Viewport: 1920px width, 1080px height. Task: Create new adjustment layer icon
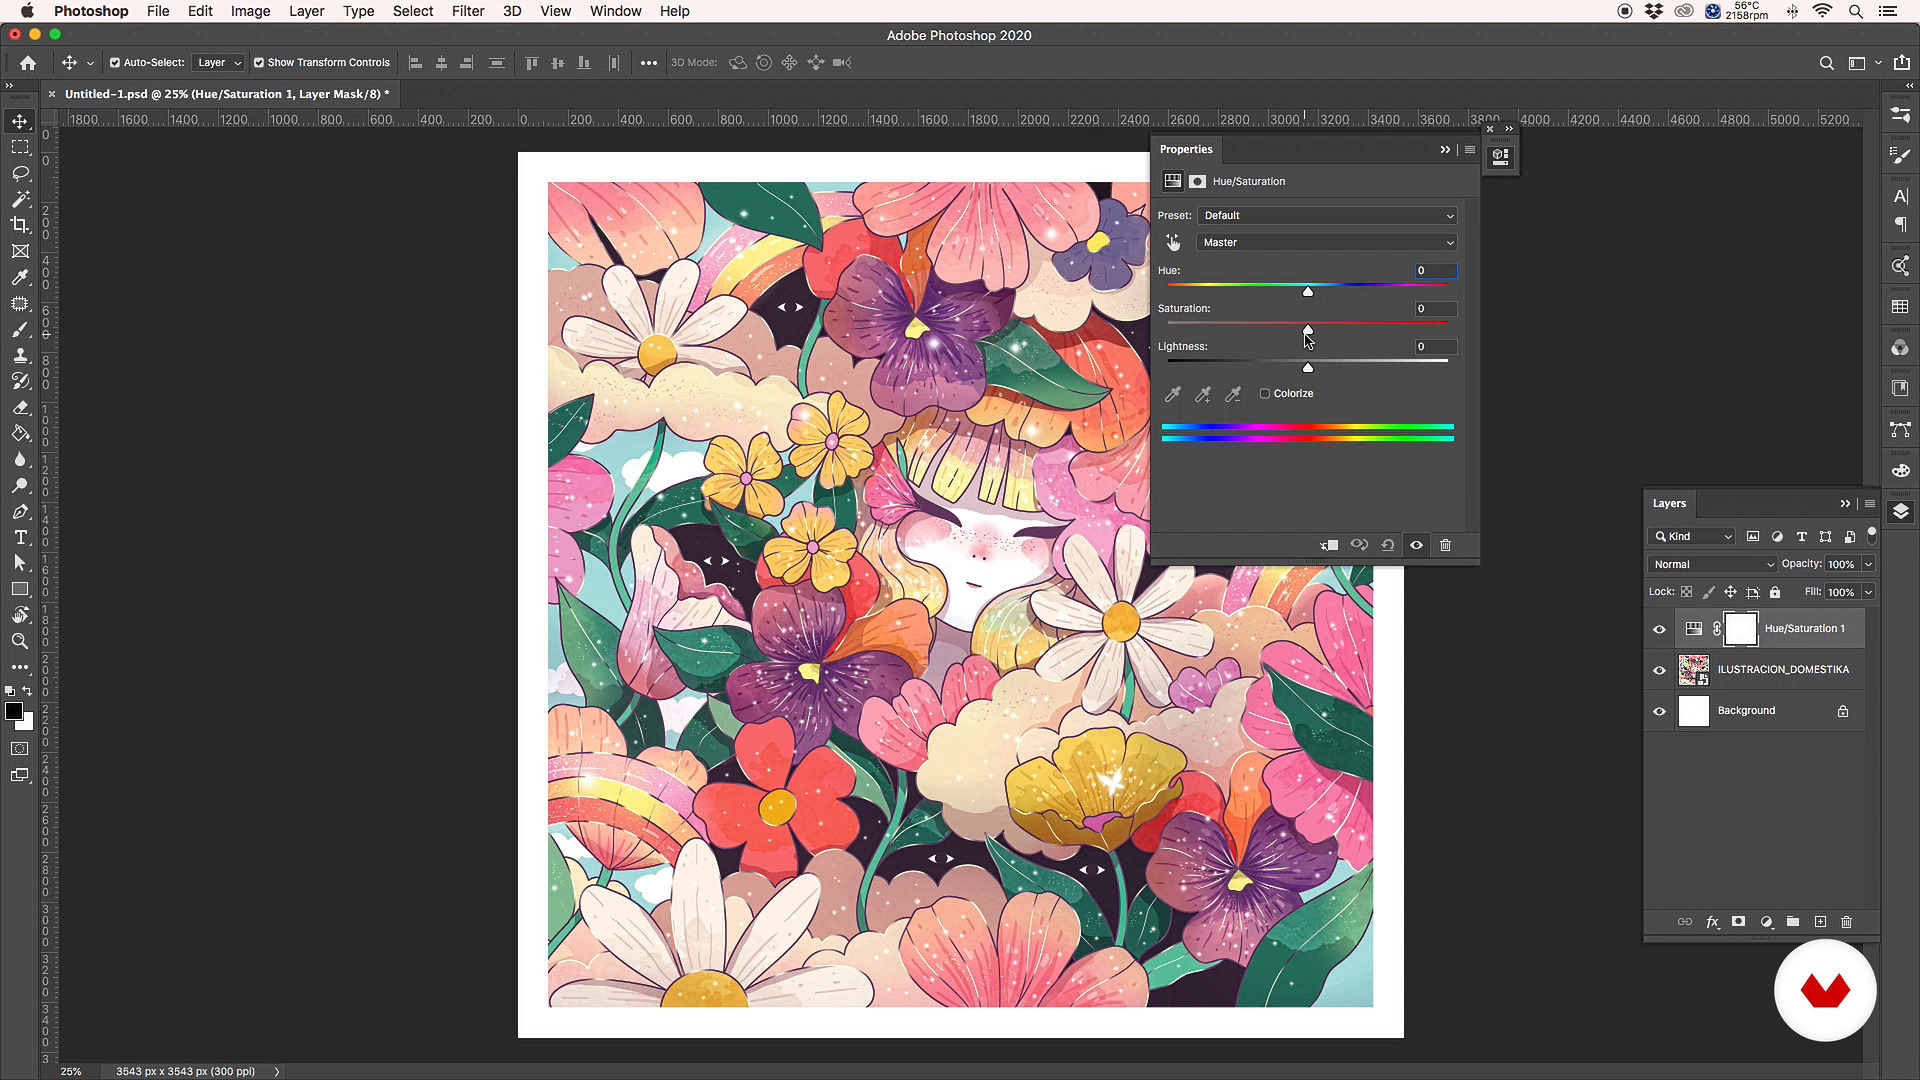pyautogui.click(x=1766, y=922)
